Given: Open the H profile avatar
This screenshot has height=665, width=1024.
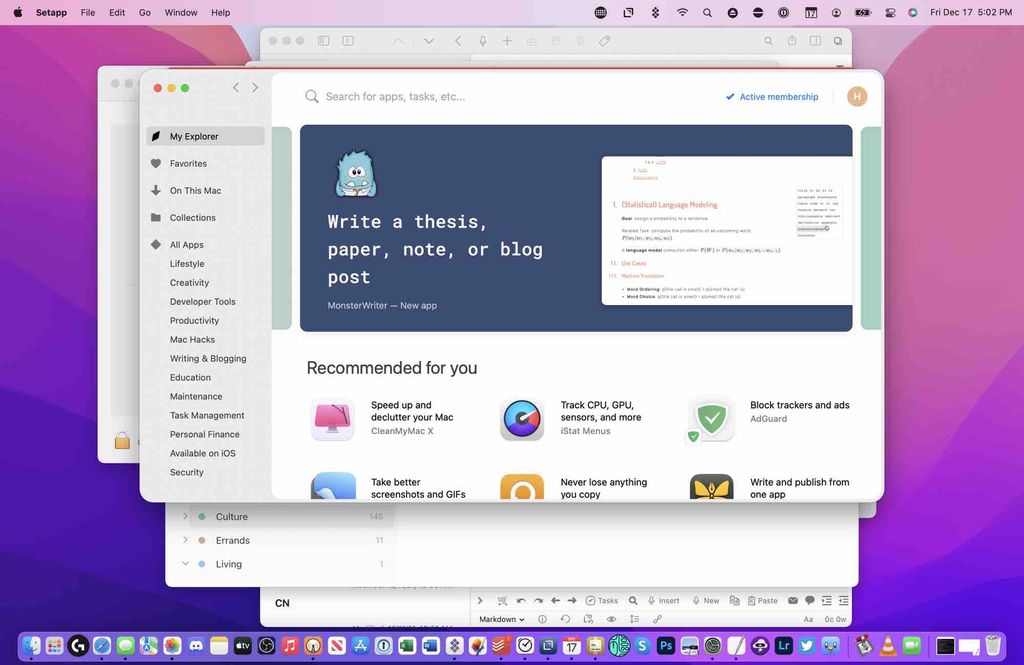Looking at the screenshot, I should click(x=856, y=96).
